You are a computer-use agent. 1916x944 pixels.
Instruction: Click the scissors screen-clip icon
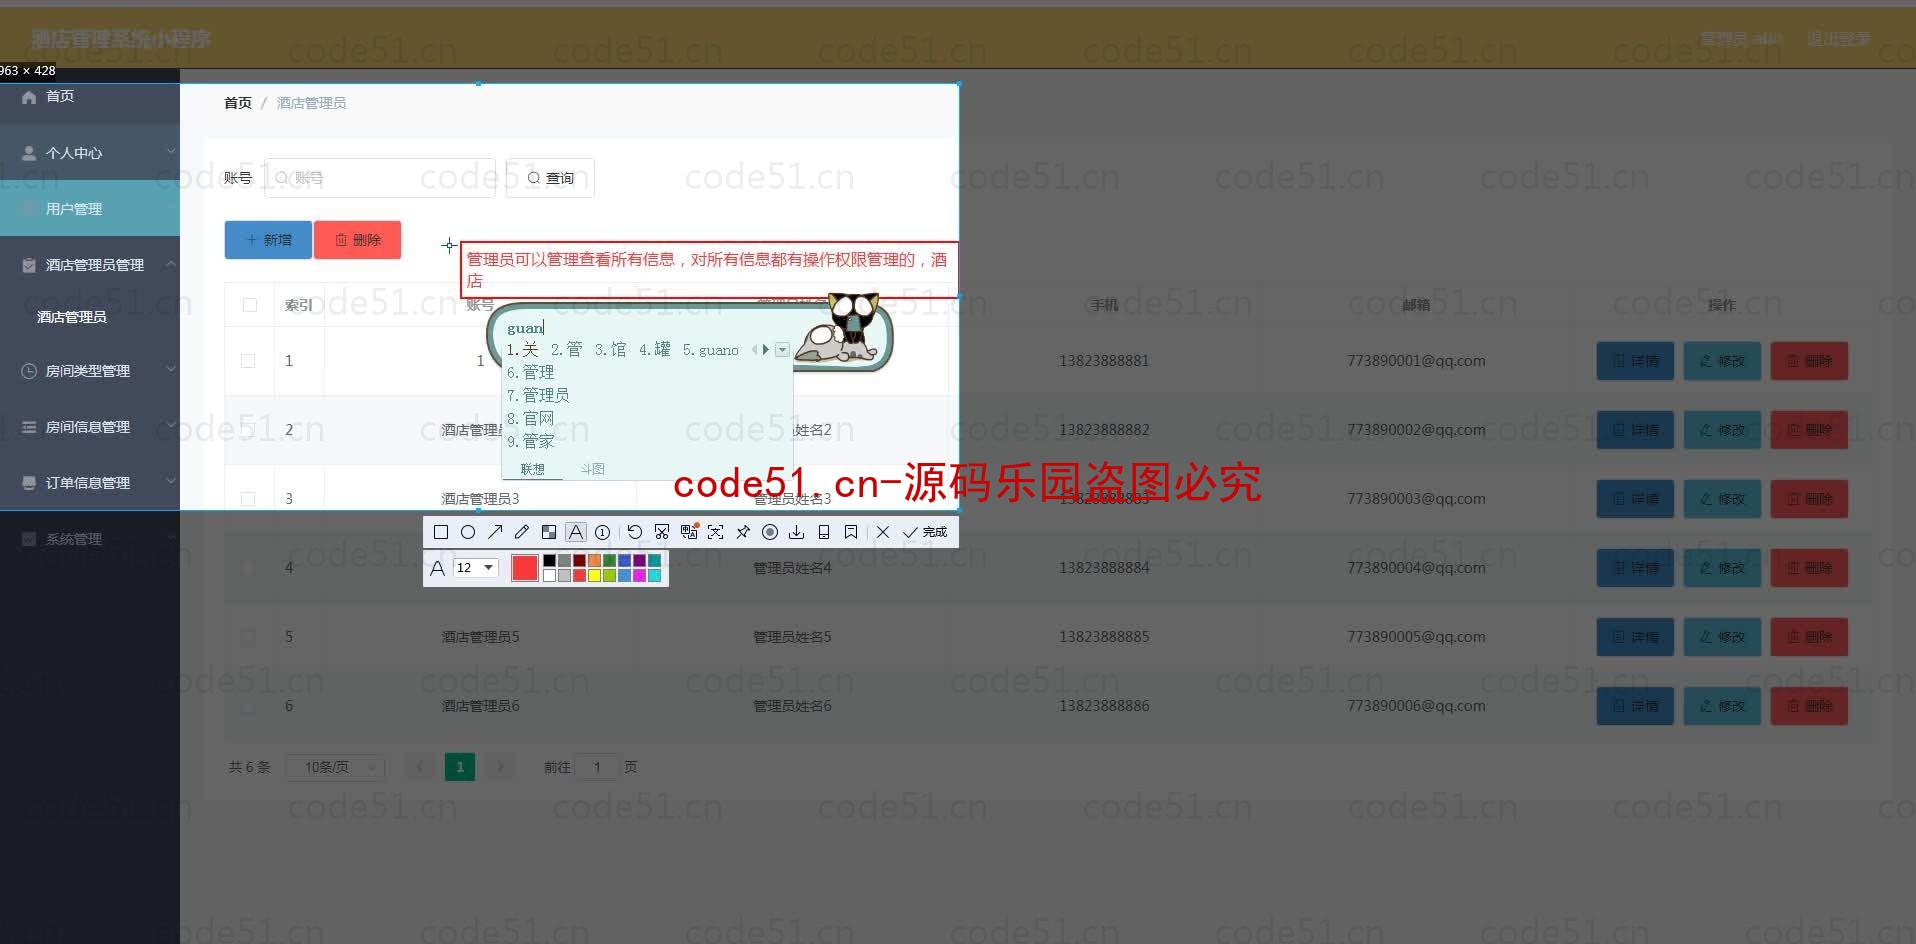point(662,532)
